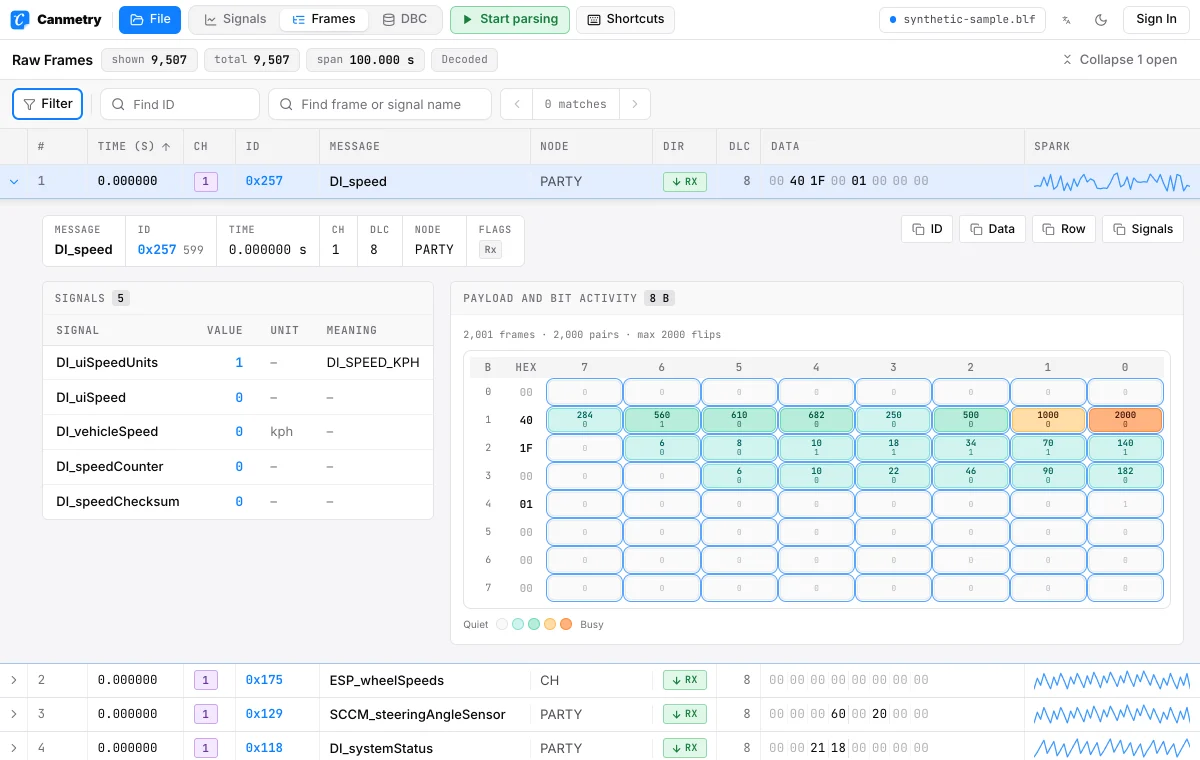Screen dimensions: 1200x760
Task: Go to next match arrow
Action: (x=635, y=104)
